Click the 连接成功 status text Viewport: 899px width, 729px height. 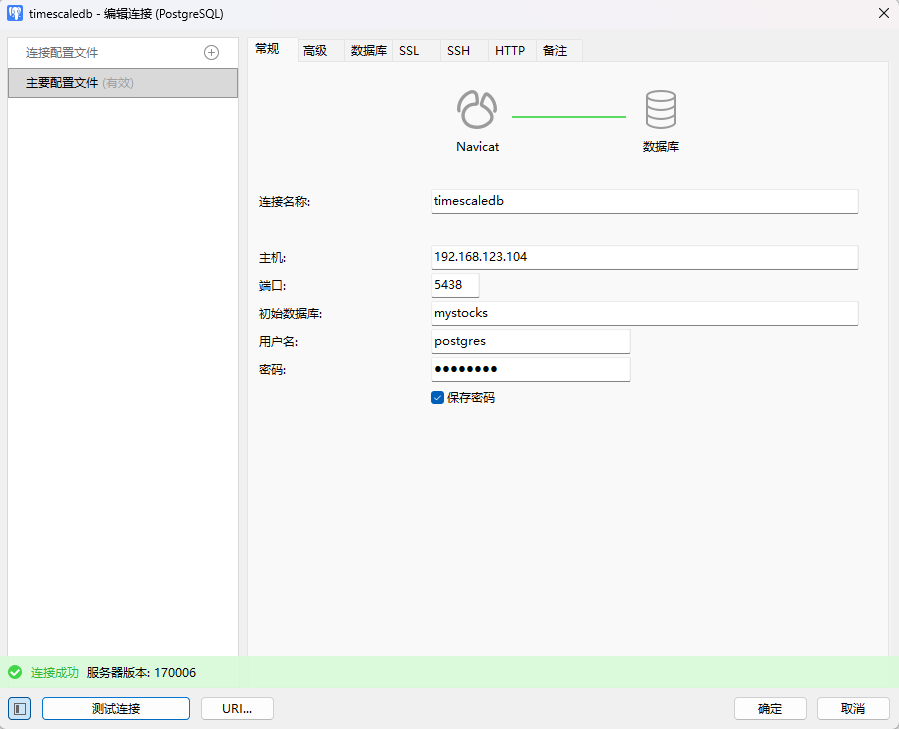click(54, 672)
